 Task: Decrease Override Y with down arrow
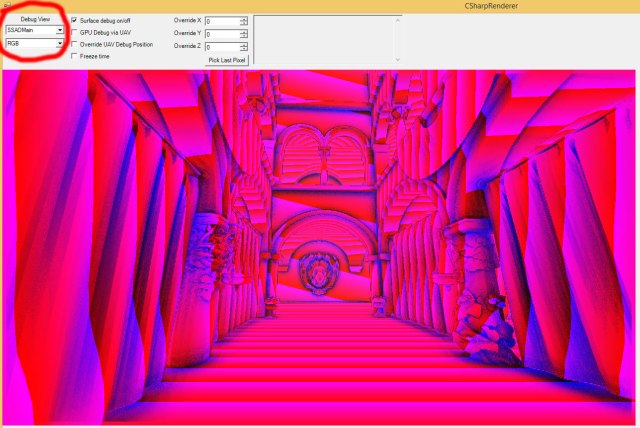(244, 37)
